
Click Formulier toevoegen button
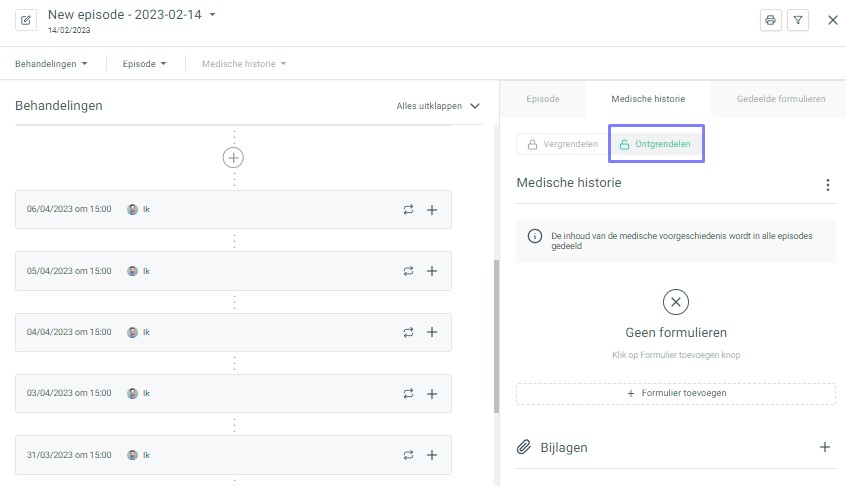pyautogui.click(x=676, y=393)
